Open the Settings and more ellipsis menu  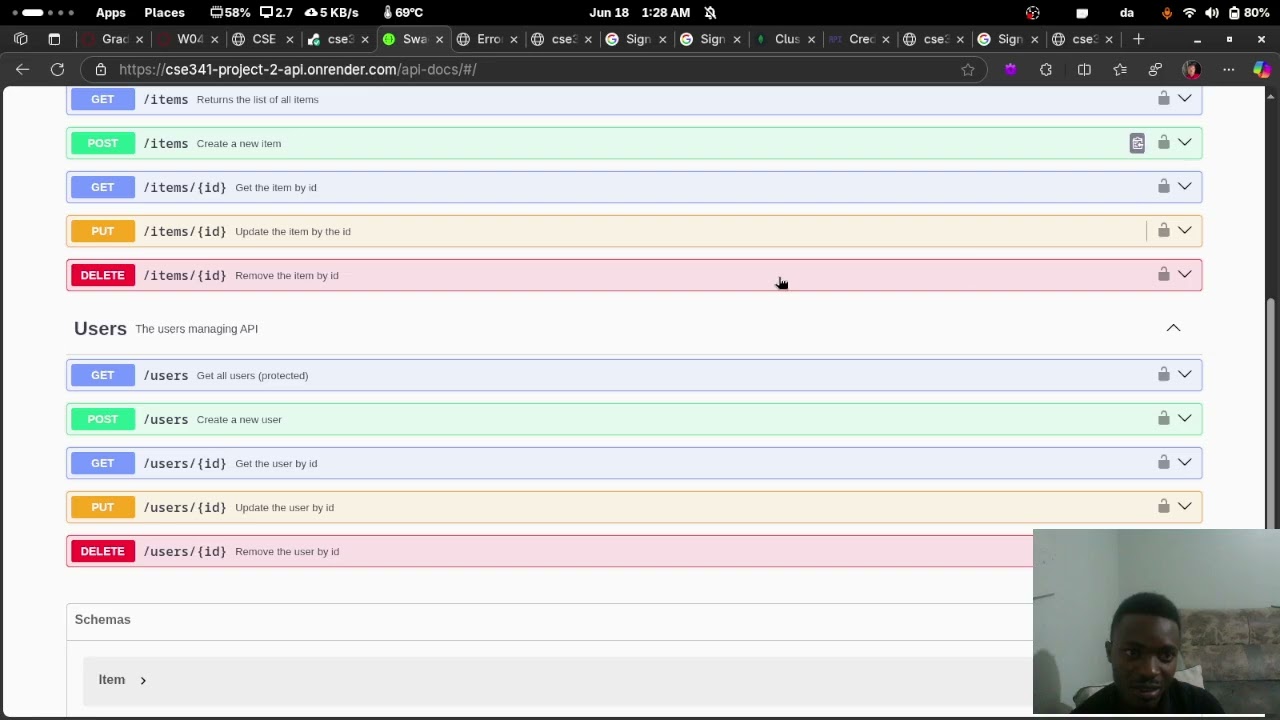pos(1228,69)
